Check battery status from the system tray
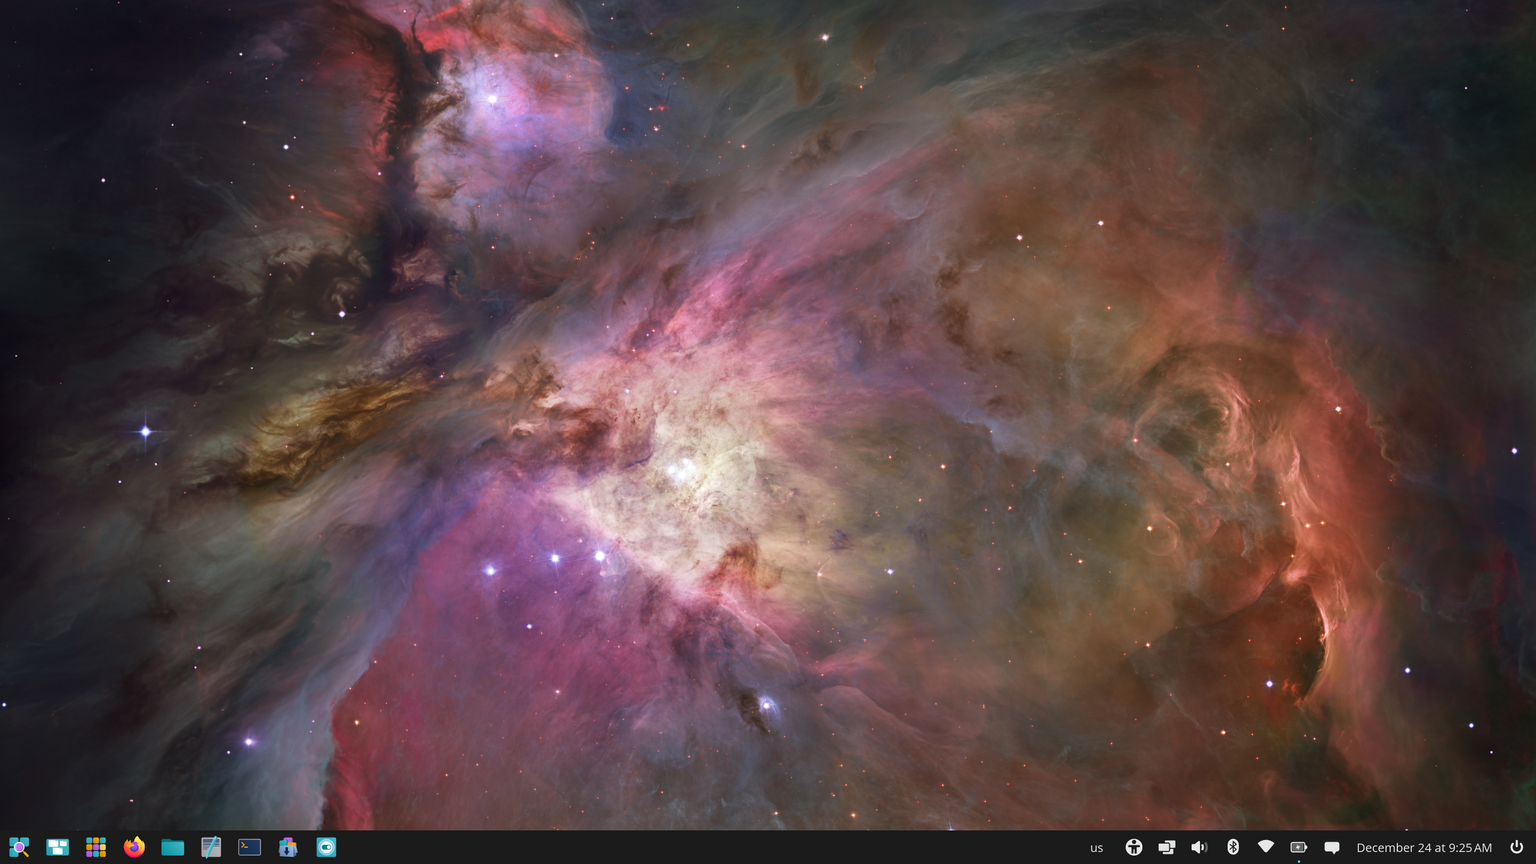1536x864 pixels. [1299, 847]
